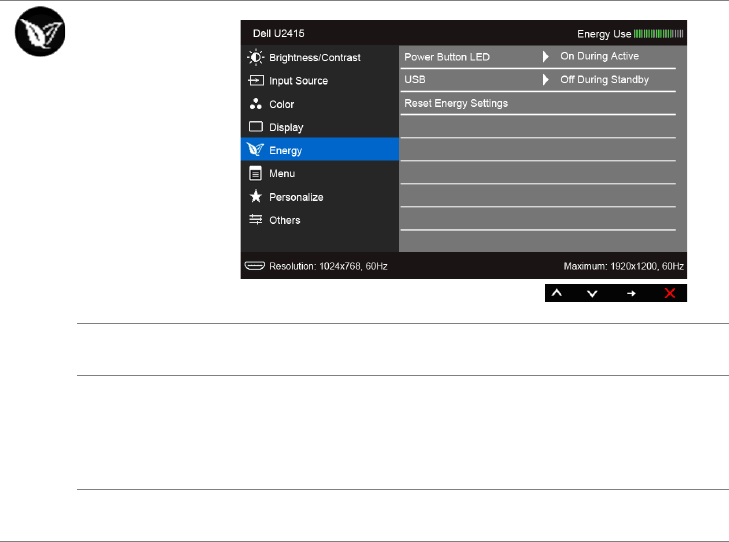Choose the Personalize menu entry
This screenshot has width=729, height=542.
click(320, 196)
